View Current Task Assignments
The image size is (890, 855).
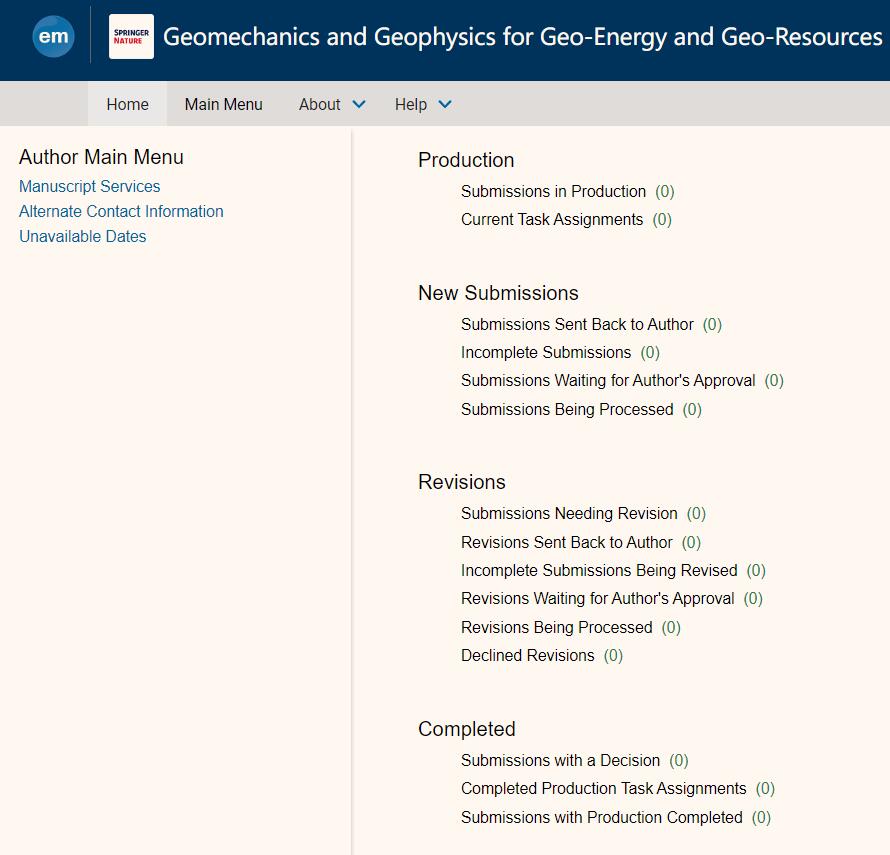click(x=551, y=220)
